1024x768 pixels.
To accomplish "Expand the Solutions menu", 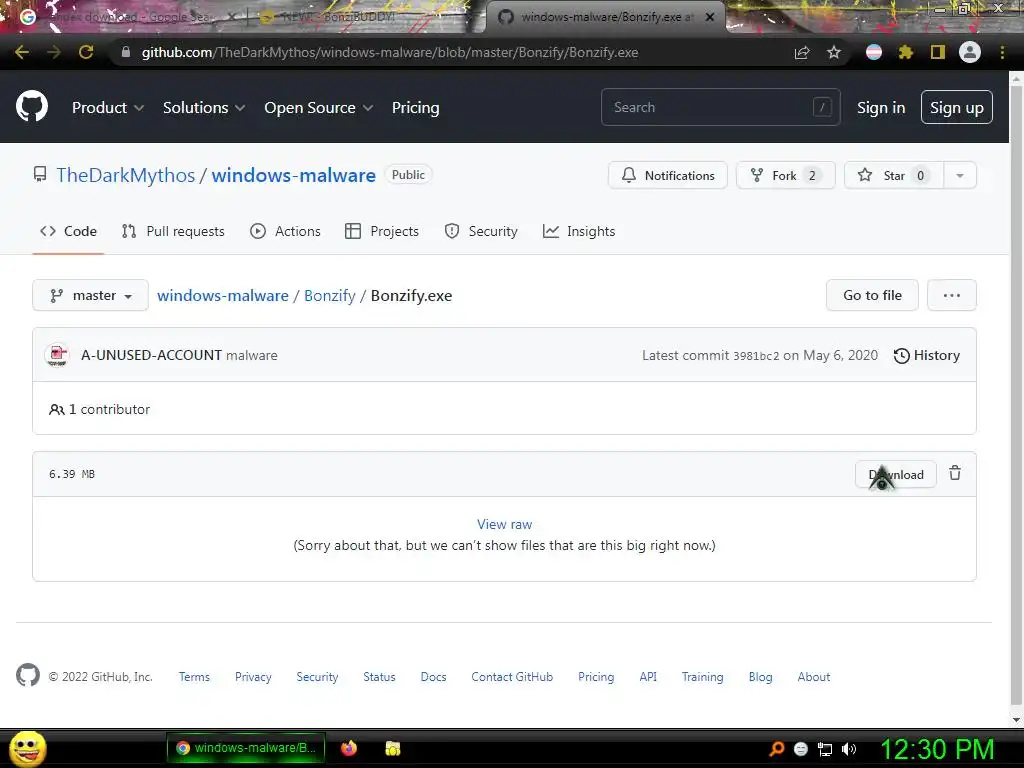I will point(204,107).
